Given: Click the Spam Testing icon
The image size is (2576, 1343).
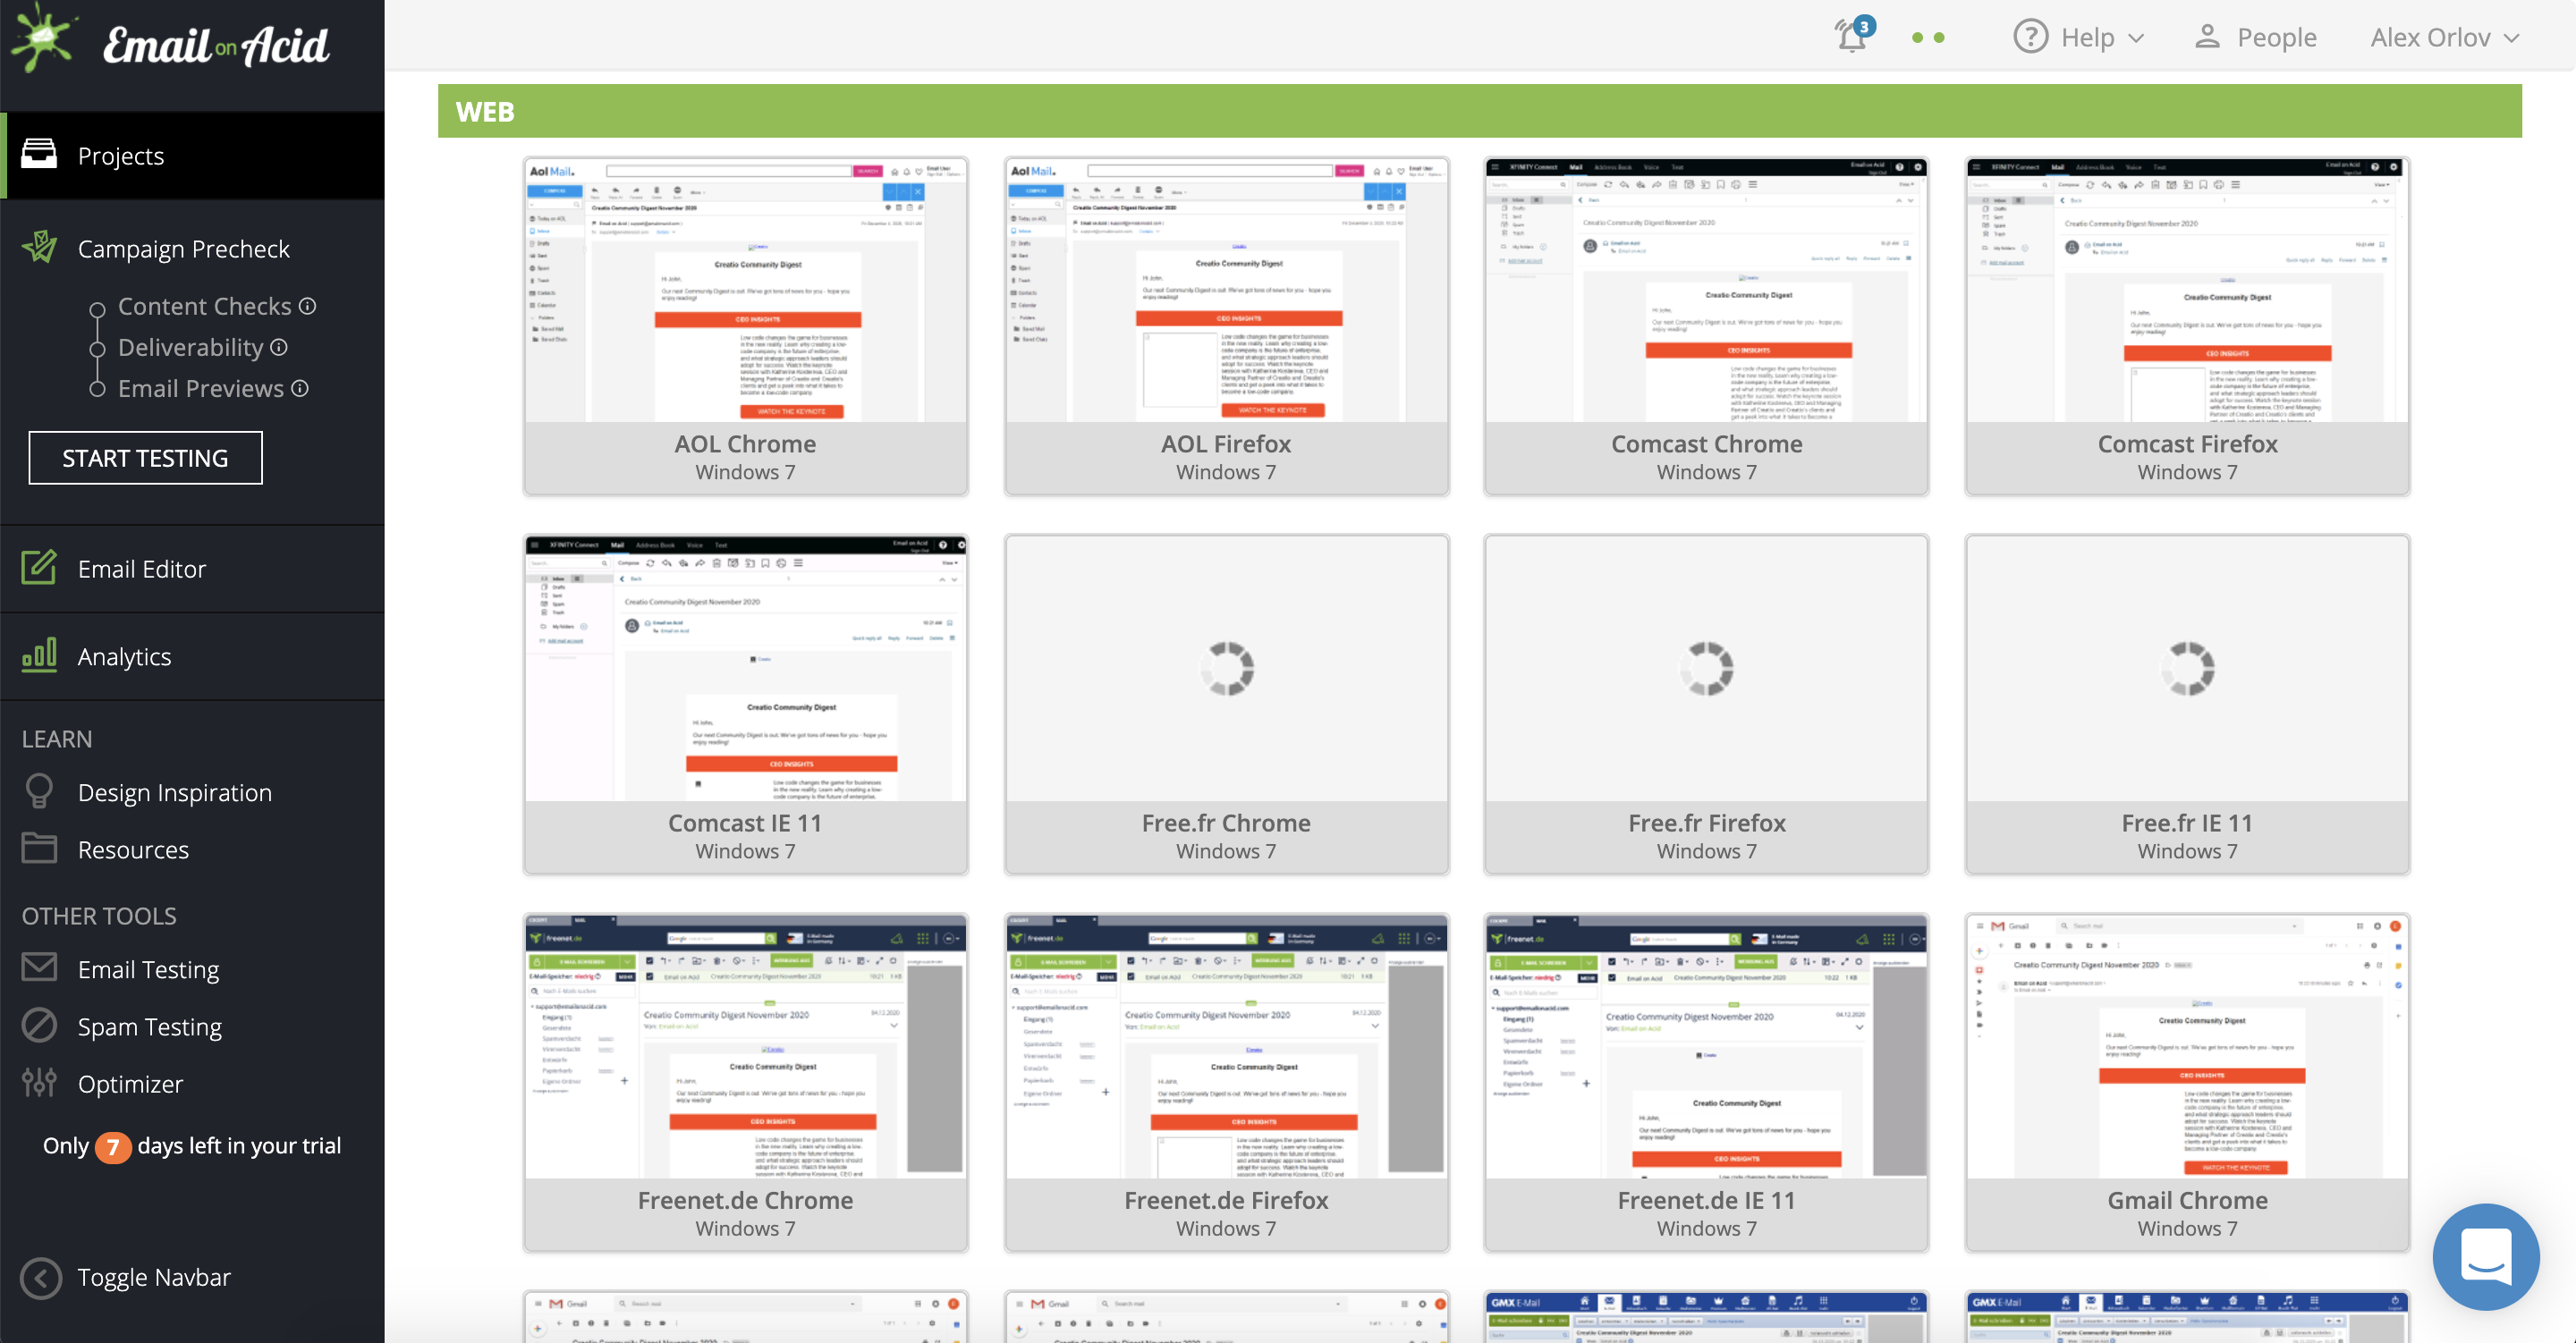Looking at the screenshot, I should (39, 1026).
